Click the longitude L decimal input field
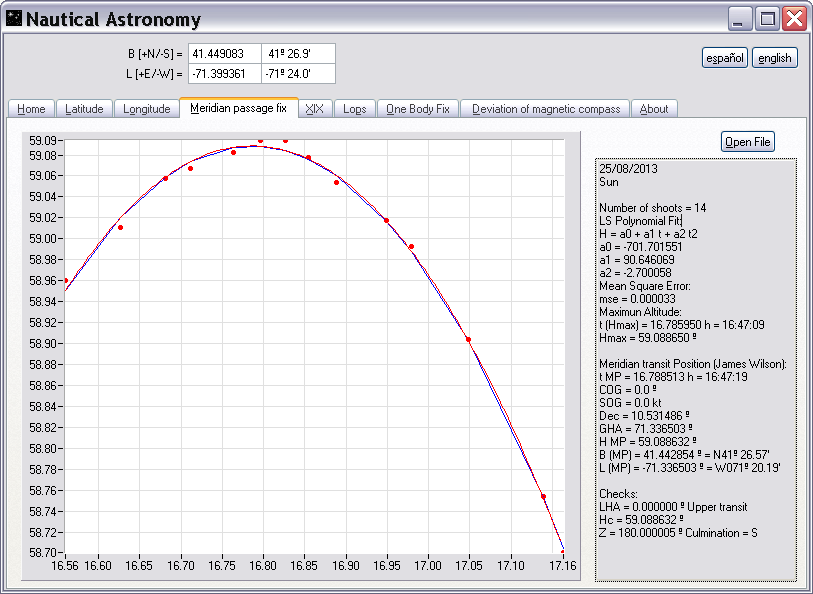This screenshot has width=813, height=594. click(224, 74)
